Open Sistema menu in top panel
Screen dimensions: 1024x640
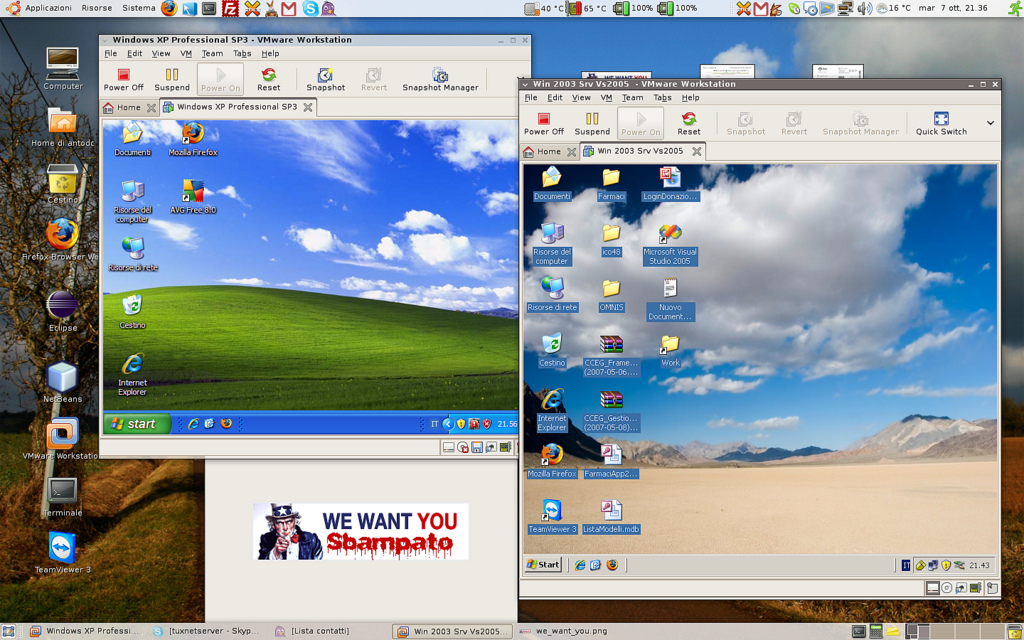click(x=138, y=8)
